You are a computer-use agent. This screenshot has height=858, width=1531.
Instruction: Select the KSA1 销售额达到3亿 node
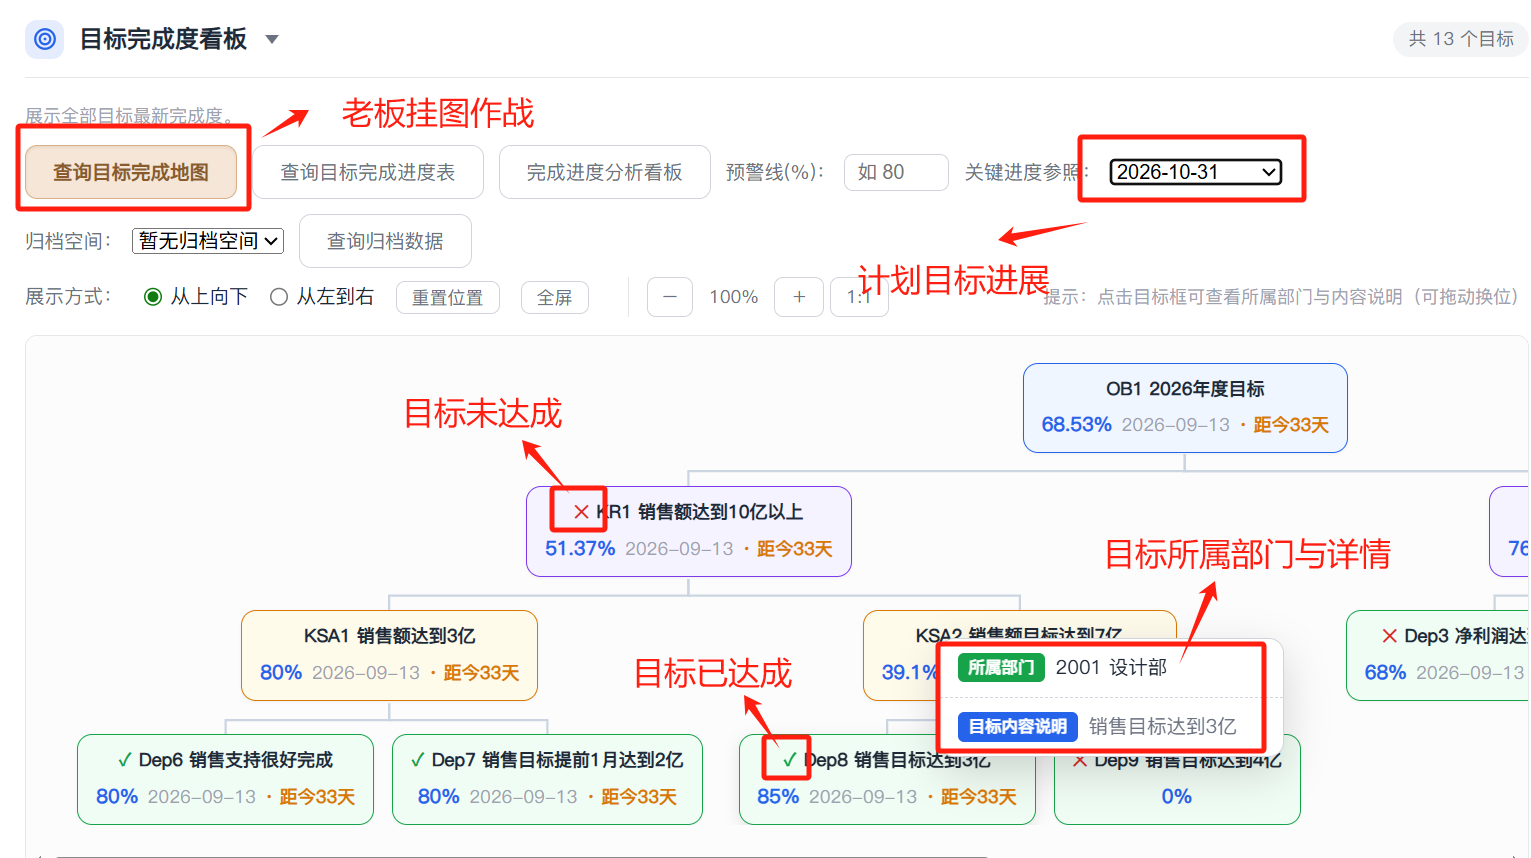[389, 656]
